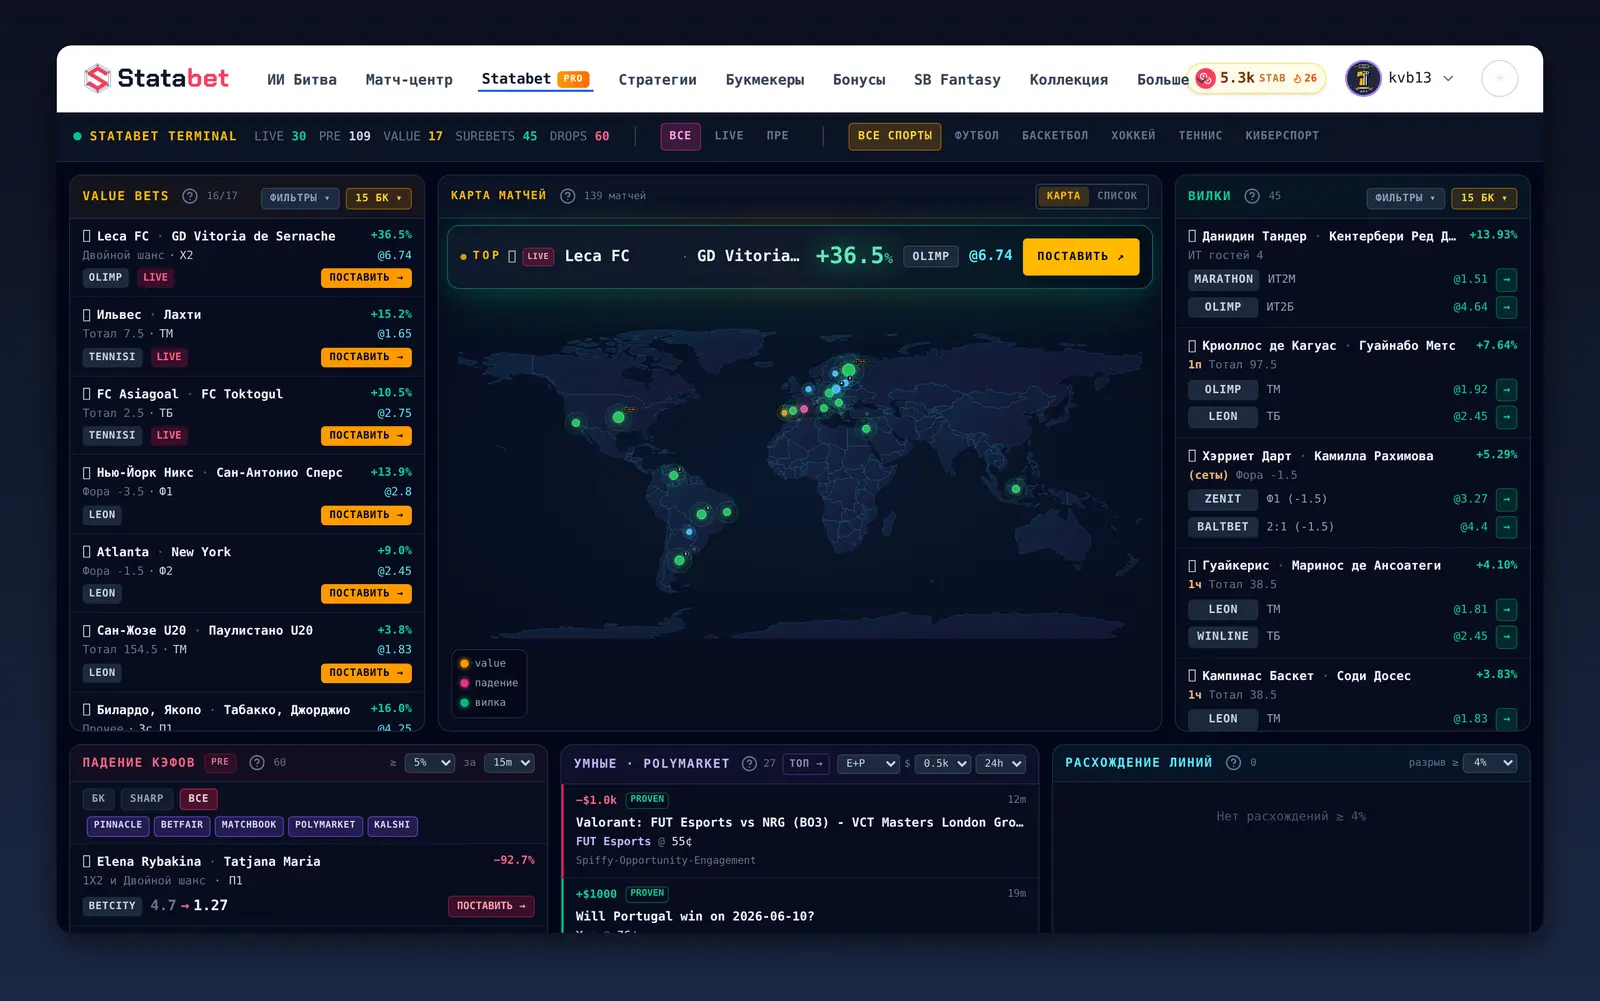Click ПОСТАВИТЬ for Ильвес - Лахти
Viewport: 1600px width, 1001px height.
click(x=366, y=357)
